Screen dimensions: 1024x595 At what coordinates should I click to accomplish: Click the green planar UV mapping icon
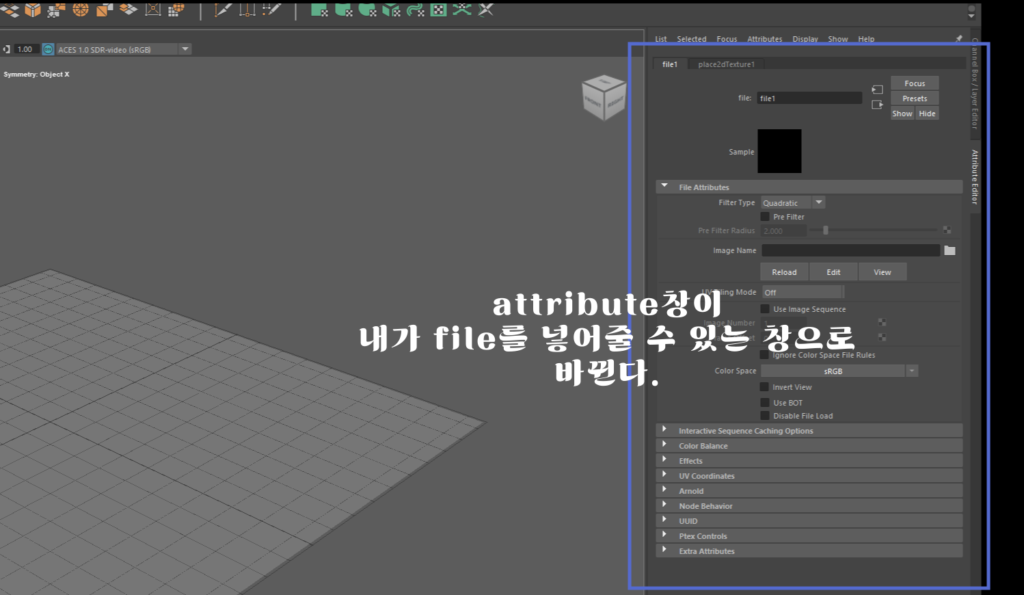[319, 10]
